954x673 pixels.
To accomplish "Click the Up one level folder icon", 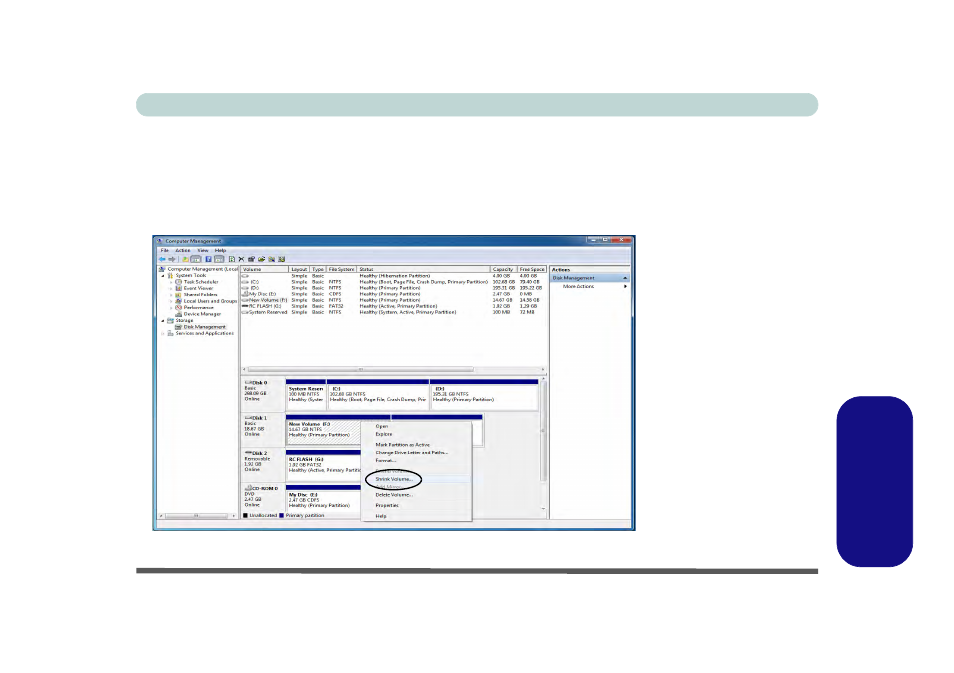I will [185, 259].
